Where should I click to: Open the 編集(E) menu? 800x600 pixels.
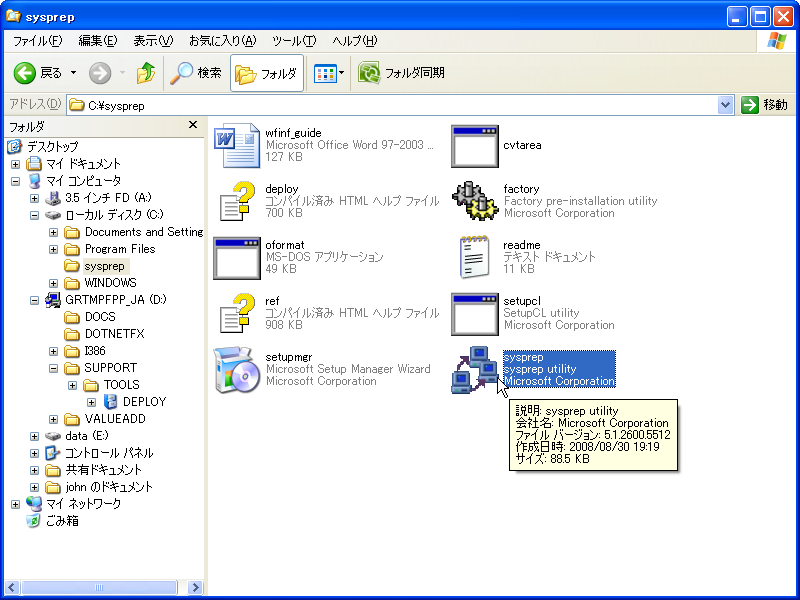97,41
